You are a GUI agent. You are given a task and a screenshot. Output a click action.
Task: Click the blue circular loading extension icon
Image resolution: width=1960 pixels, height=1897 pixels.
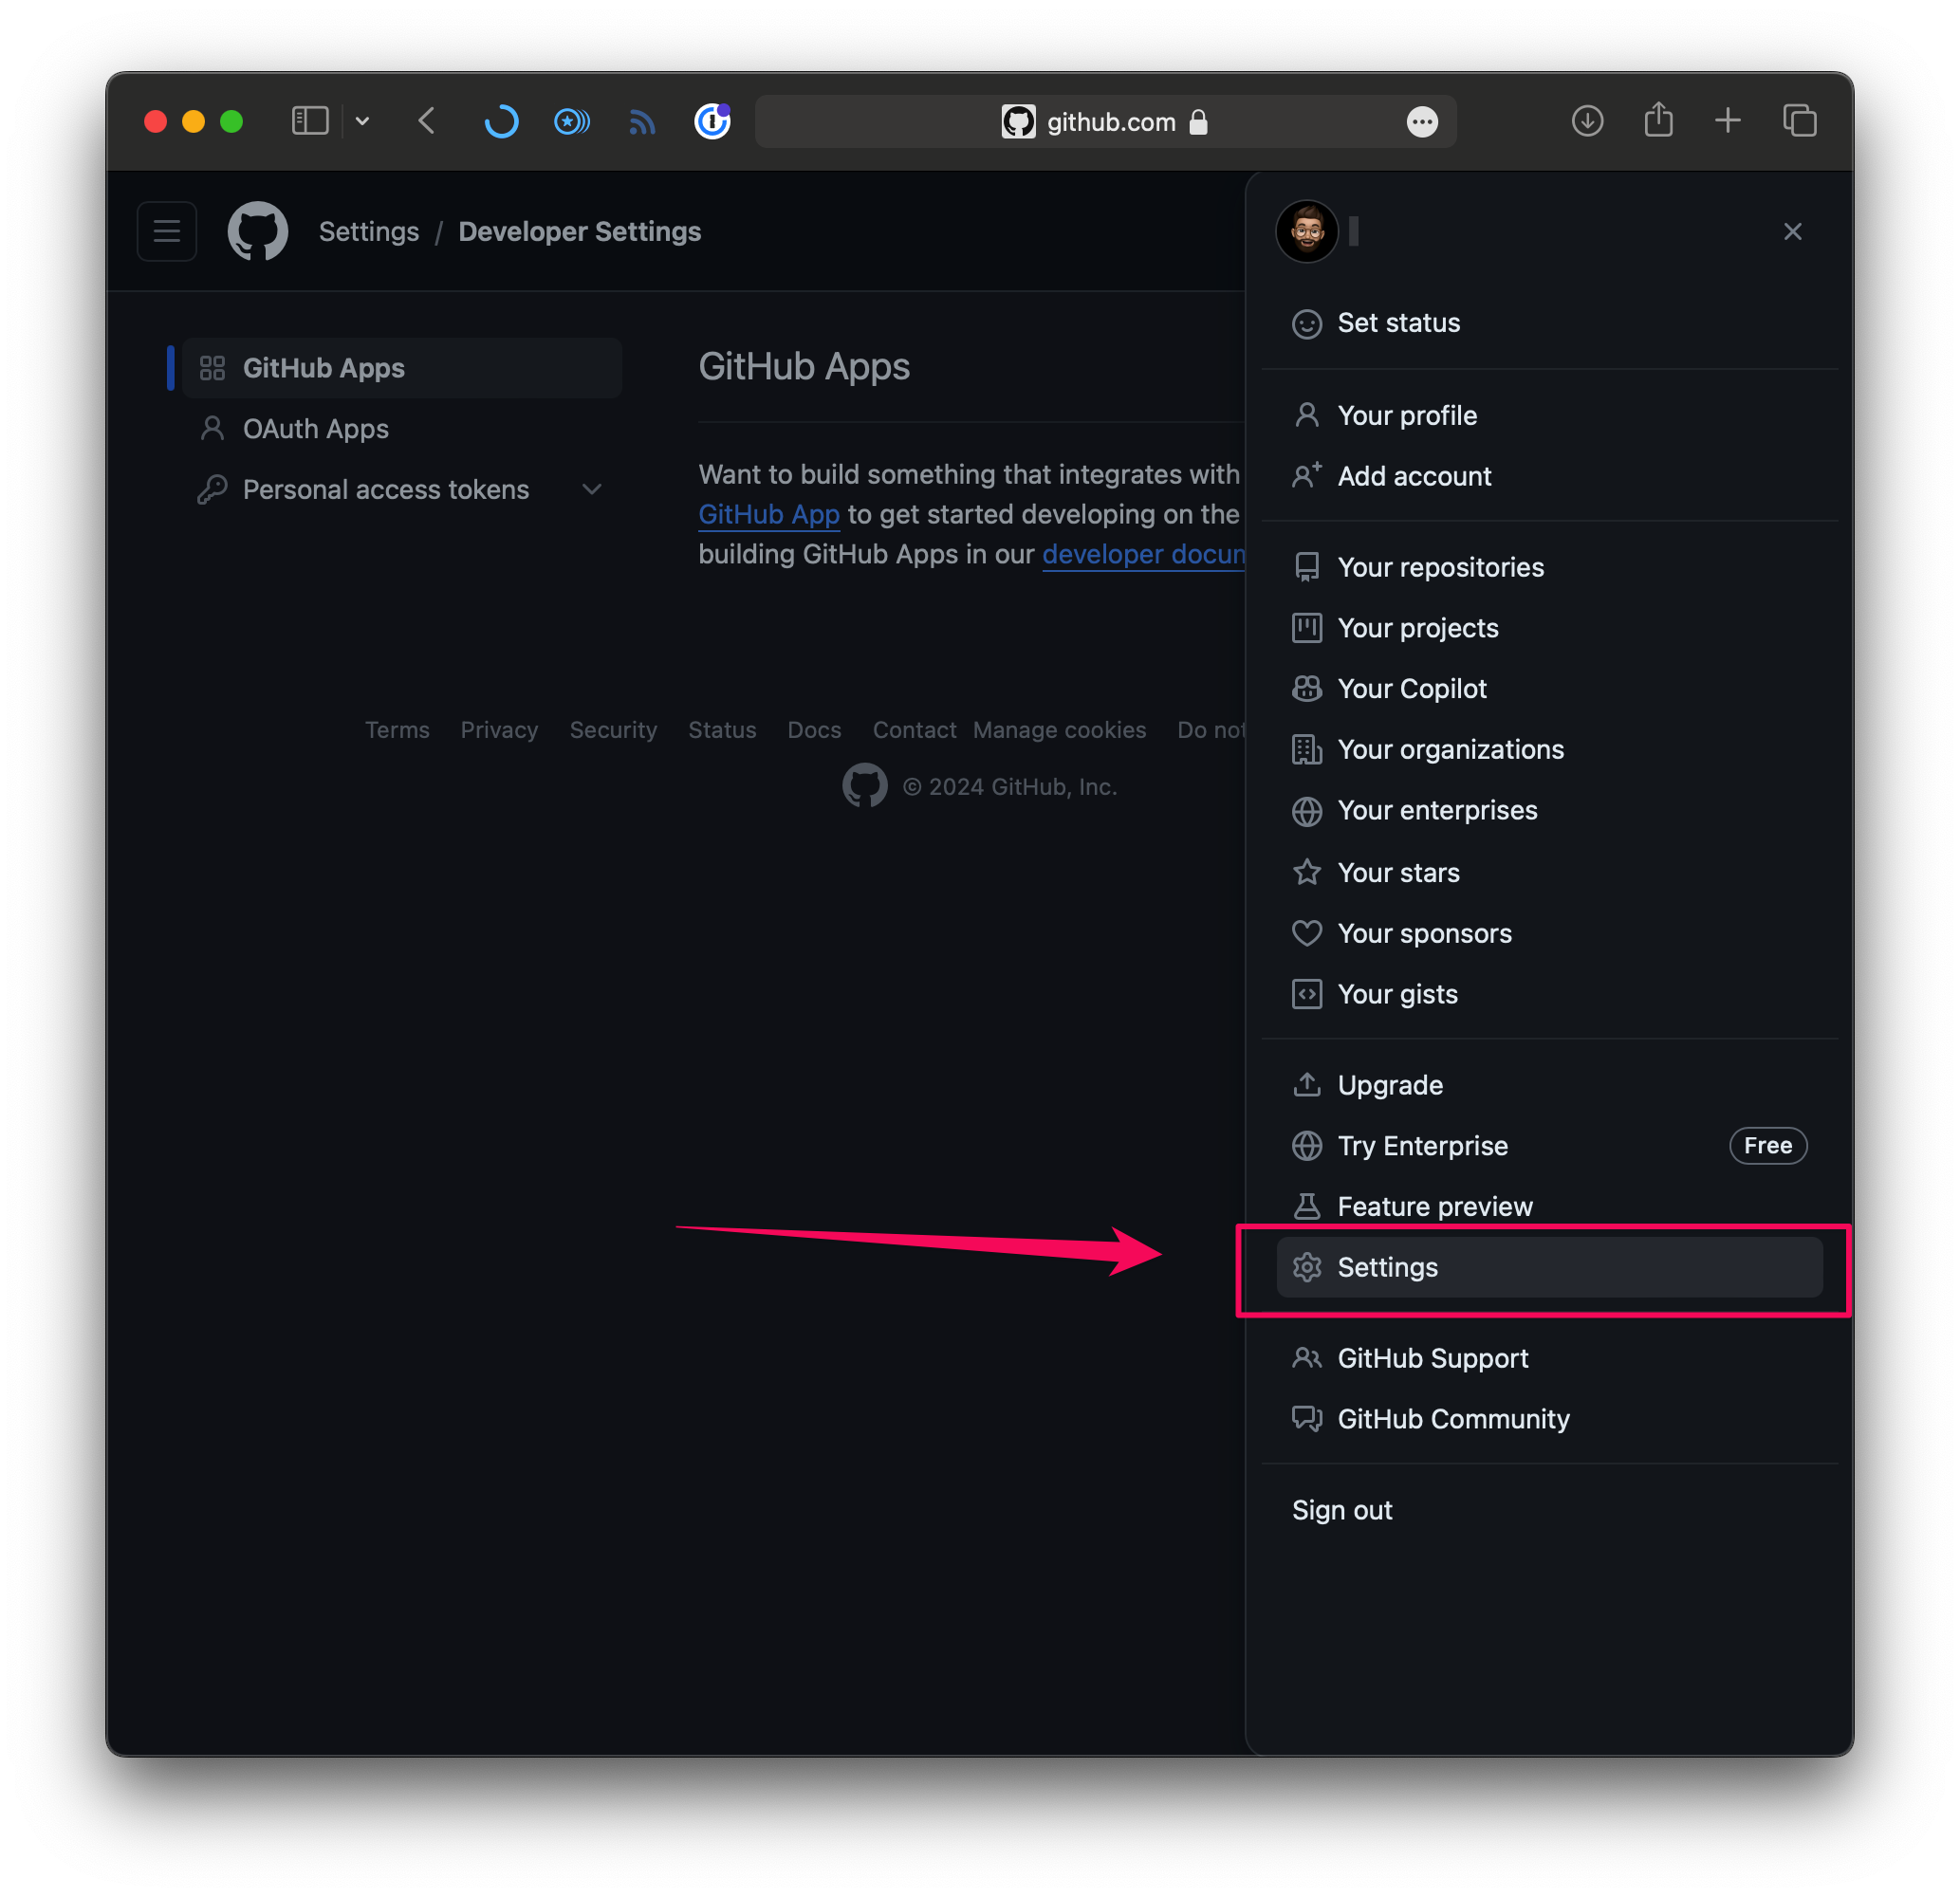pyautogui.click(x=501, y=121)
